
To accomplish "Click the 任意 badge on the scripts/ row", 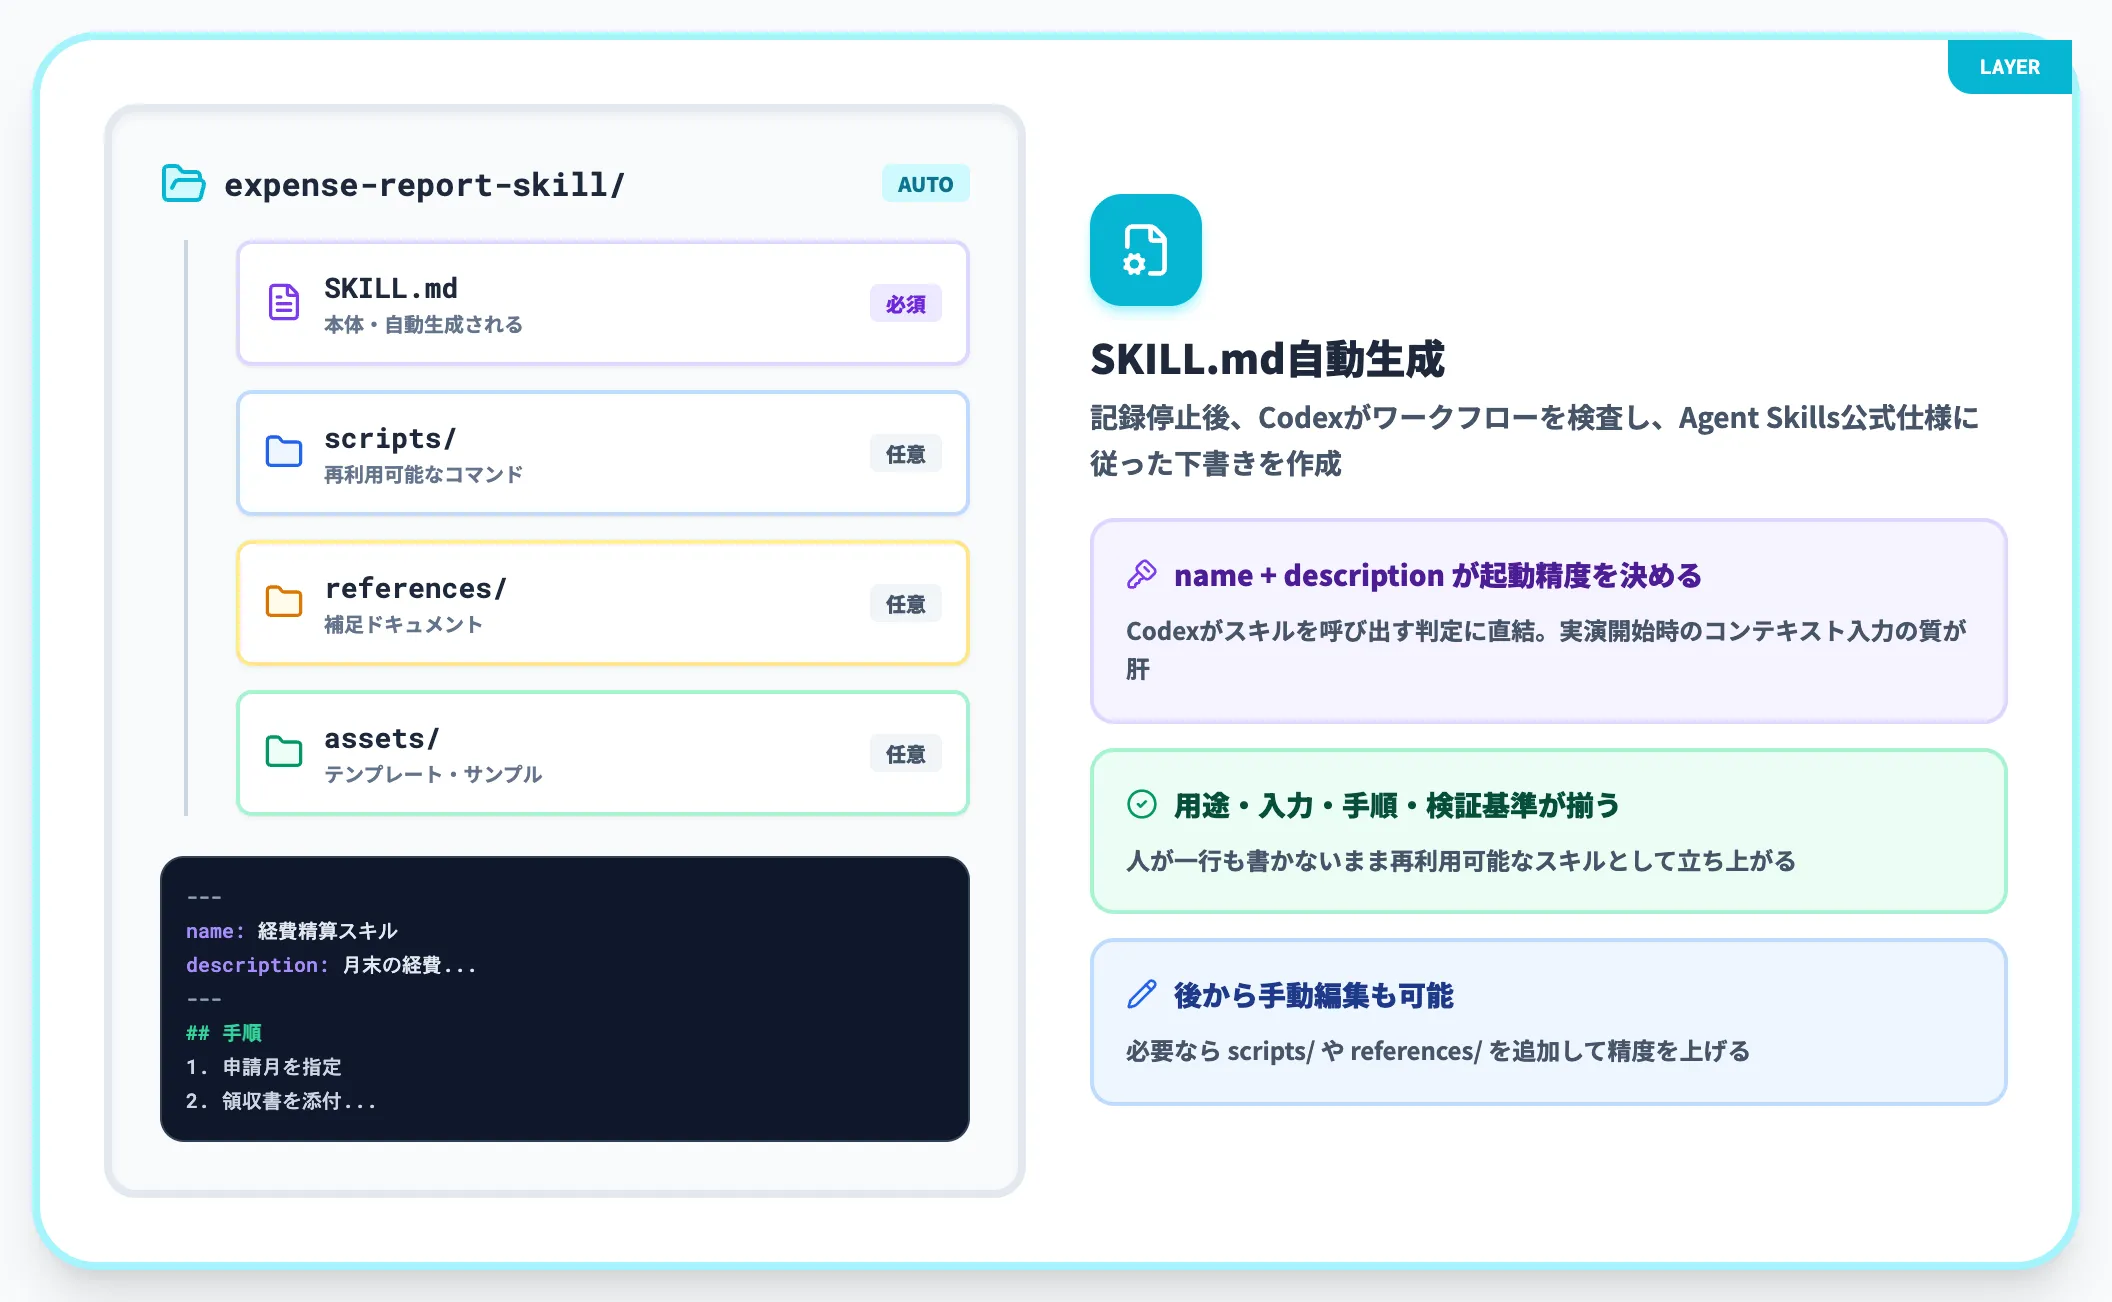I will [x=906, y=453].
